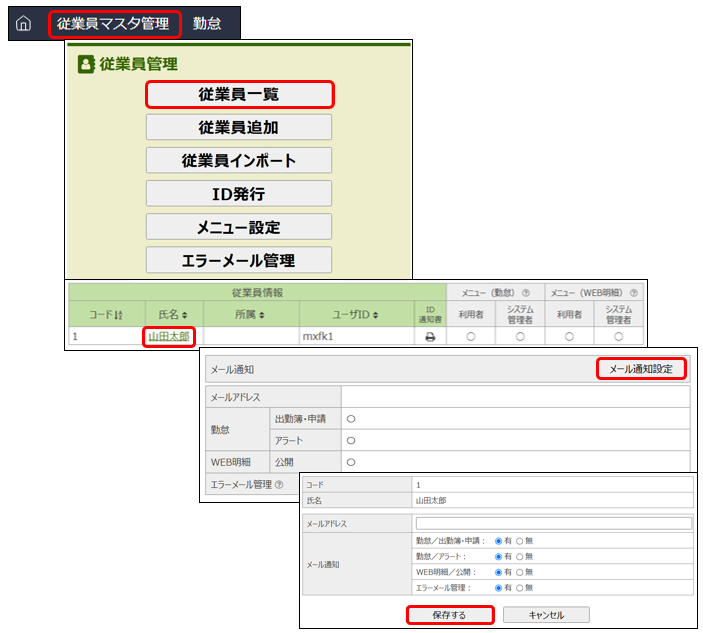The height and width of the screenshot is (633, 703).
Task: Click the 従業員一覧 button
Action: pos(239,94)
